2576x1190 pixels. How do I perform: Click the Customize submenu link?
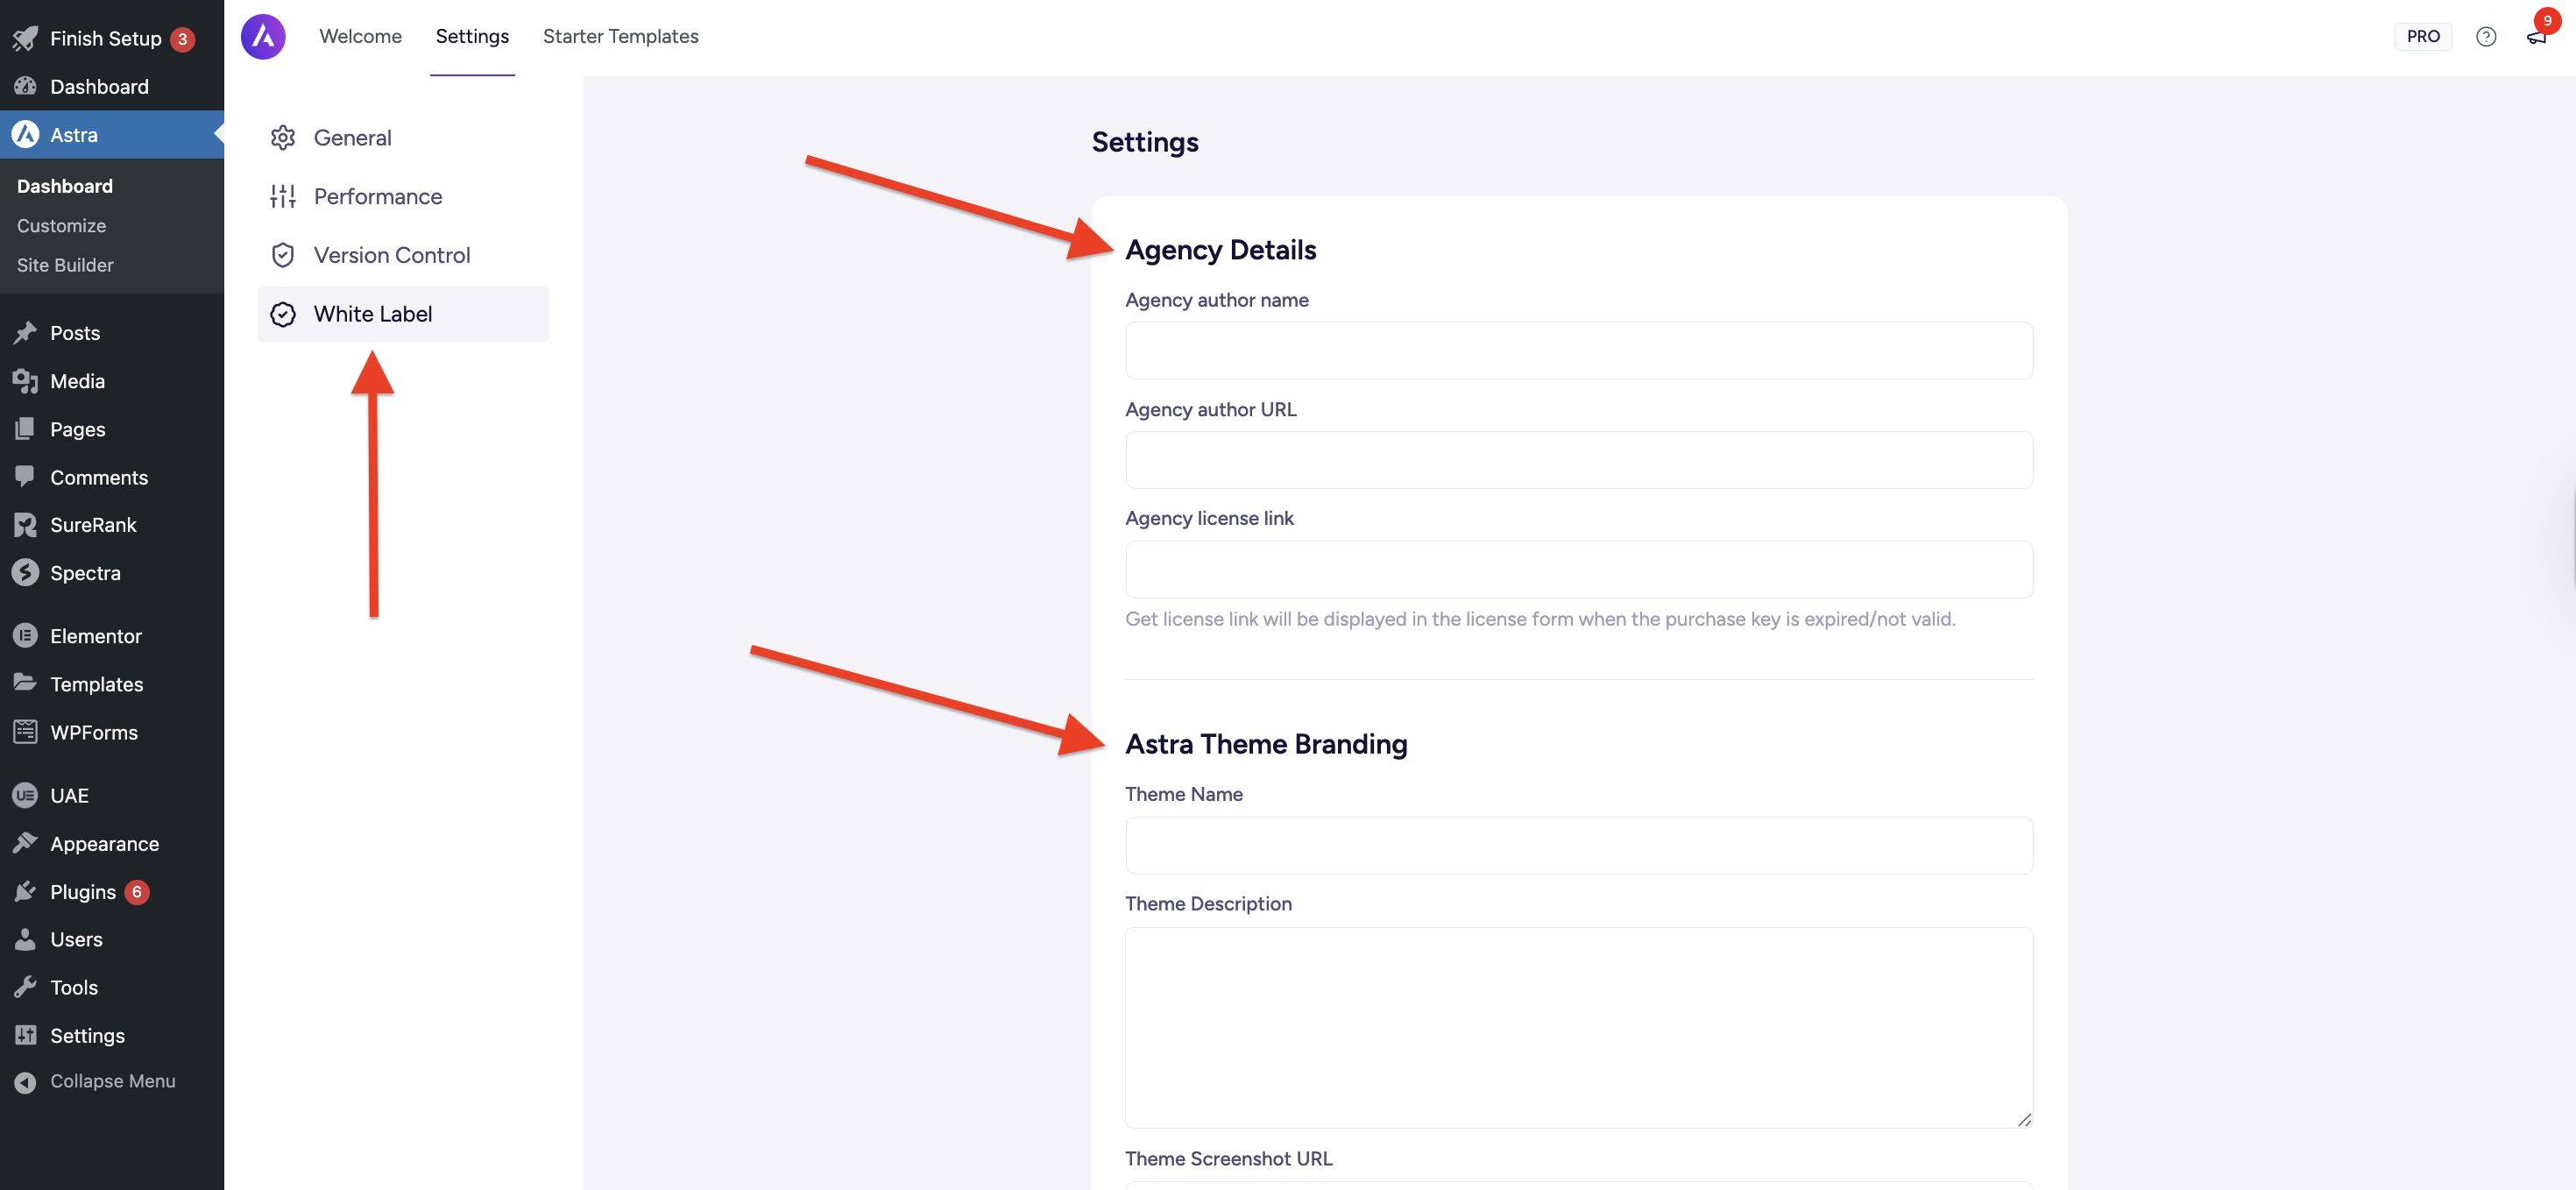pyautogui.click(x=61, y=226)
